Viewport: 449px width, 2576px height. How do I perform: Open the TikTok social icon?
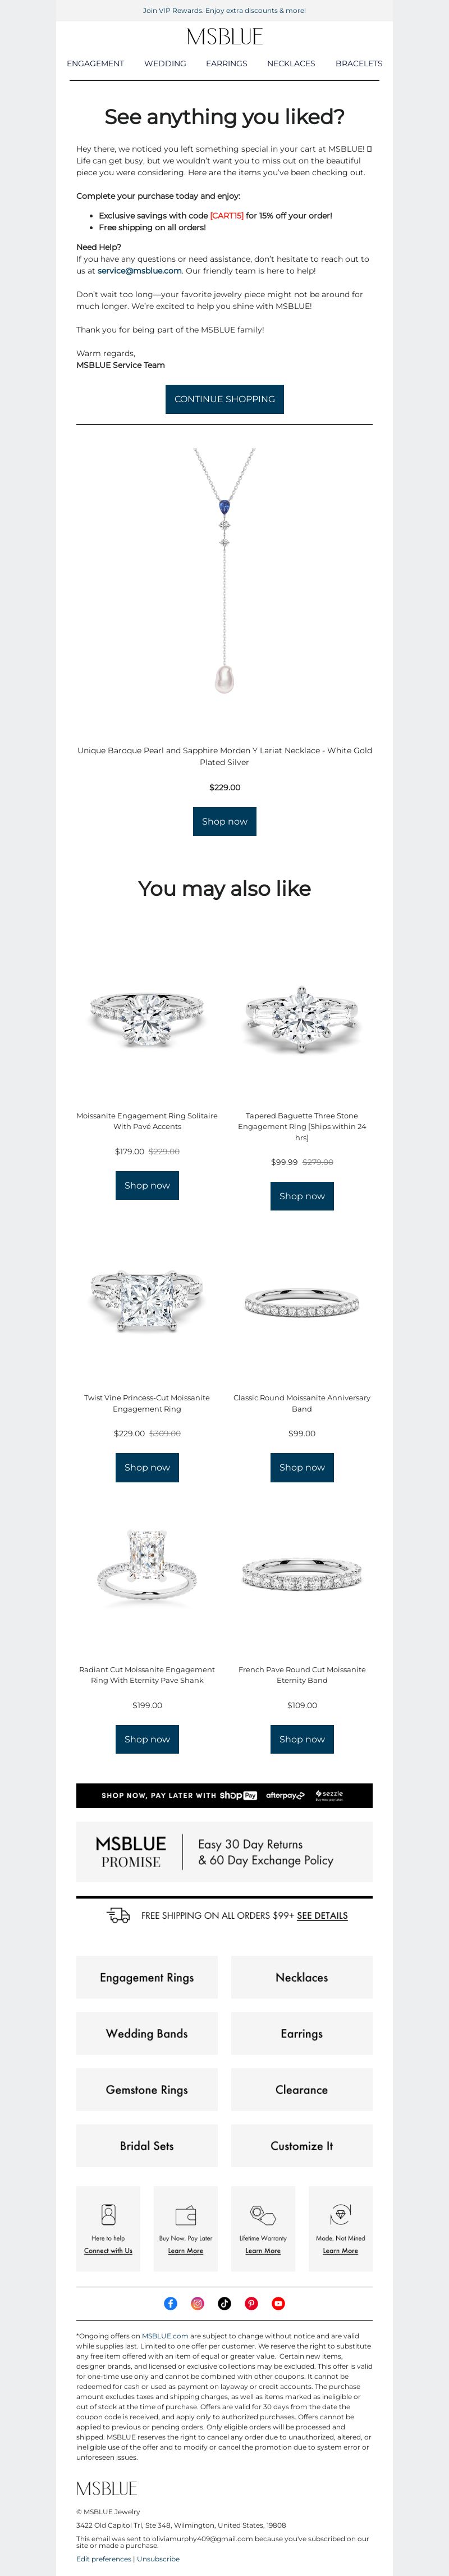pyautogui.click(x=225, y=2303)
